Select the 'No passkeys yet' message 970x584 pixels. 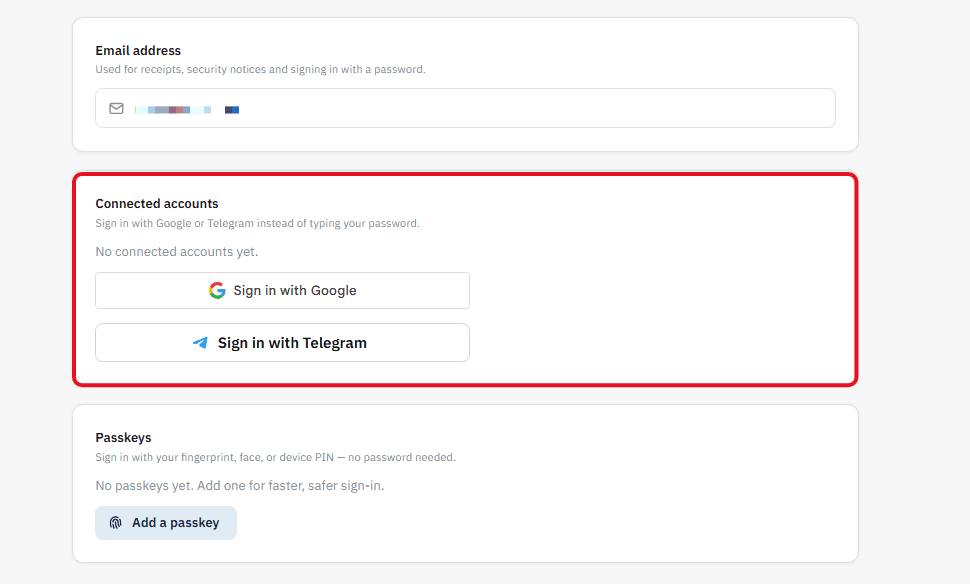click(239, 486)
